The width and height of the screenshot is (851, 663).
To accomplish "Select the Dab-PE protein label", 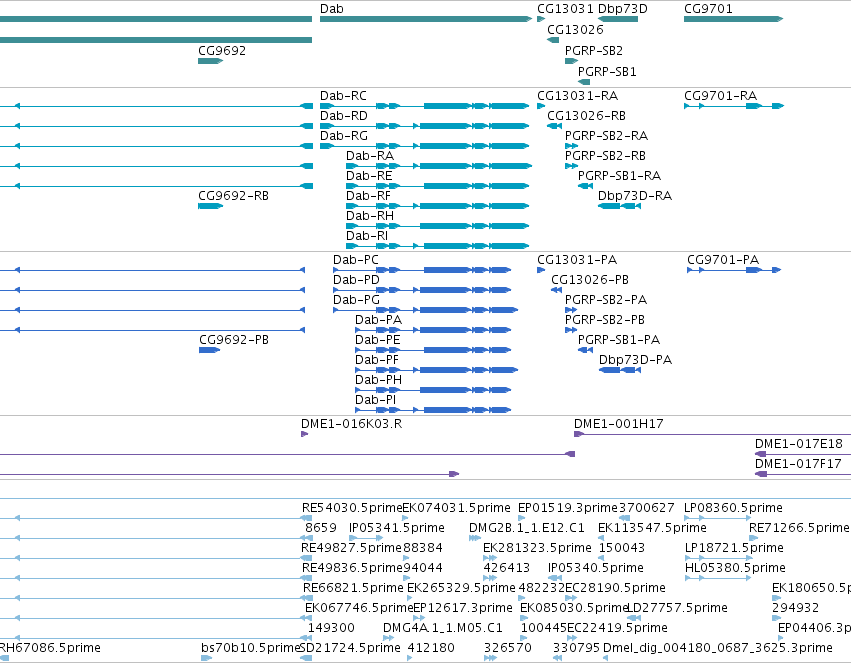I will [378, 340].
